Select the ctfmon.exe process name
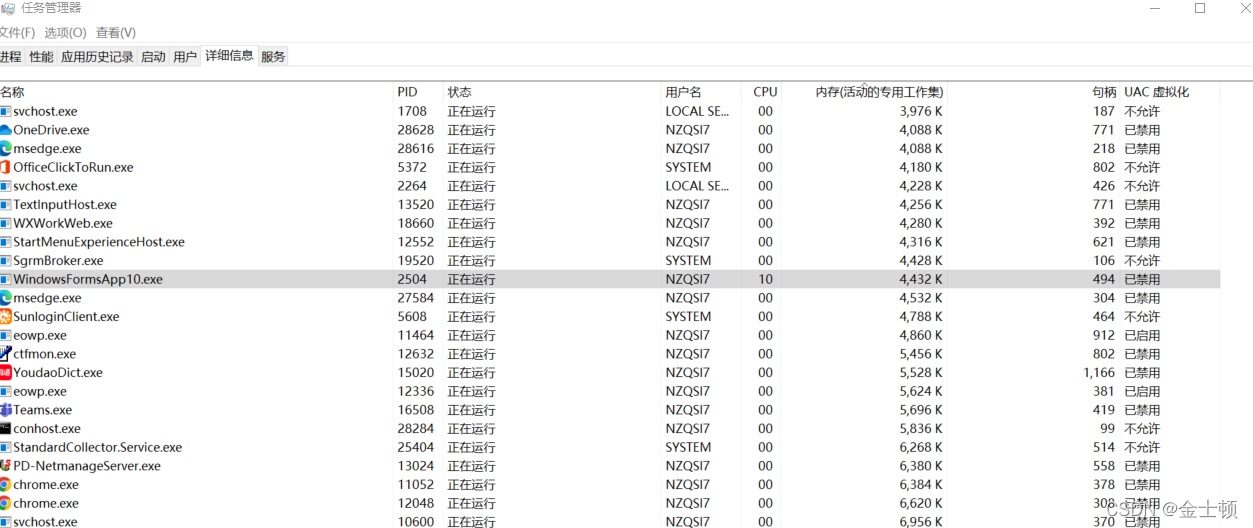Viewport: 1253px width, 528px height. 44,354
